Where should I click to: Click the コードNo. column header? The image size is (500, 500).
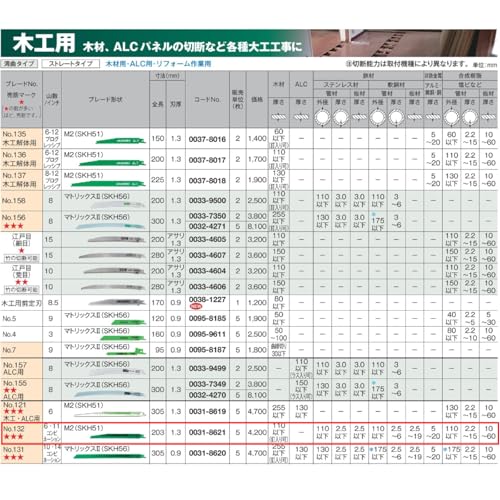pos(207,99)
